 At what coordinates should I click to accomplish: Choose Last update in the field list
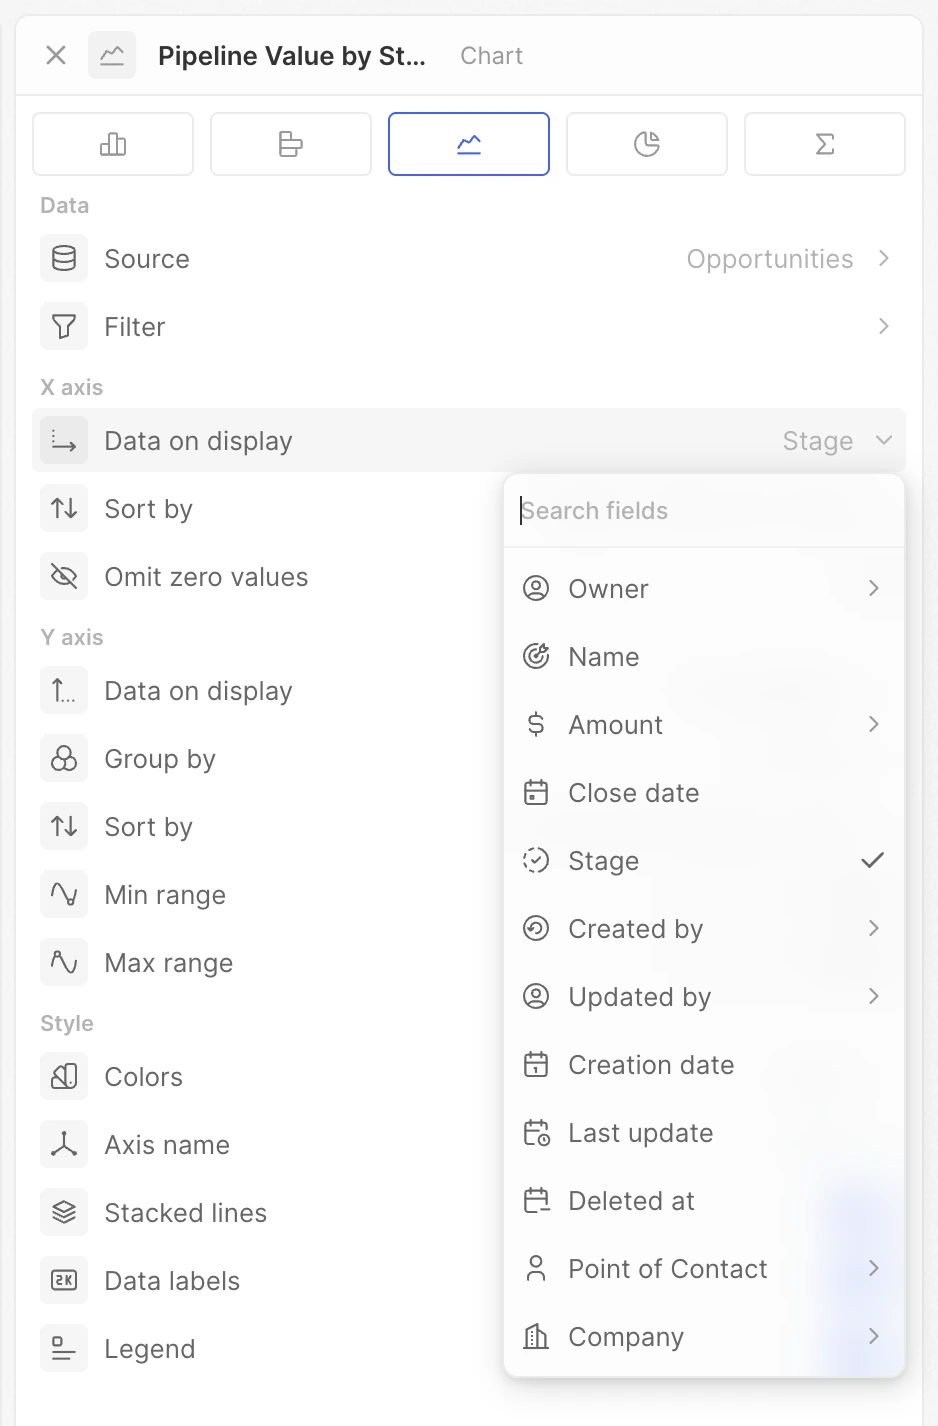(x=704, y=1132)
